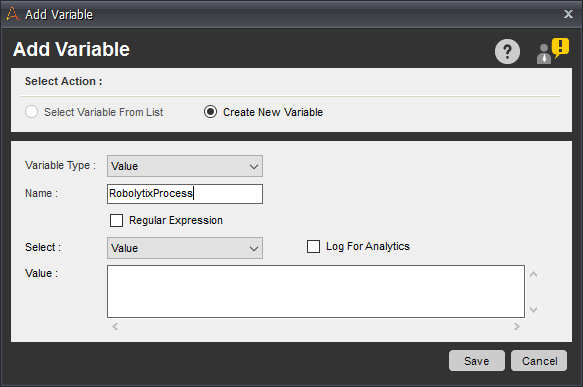
Task: Click the 'Select Action :' heading text
Action: pos(64,81)
